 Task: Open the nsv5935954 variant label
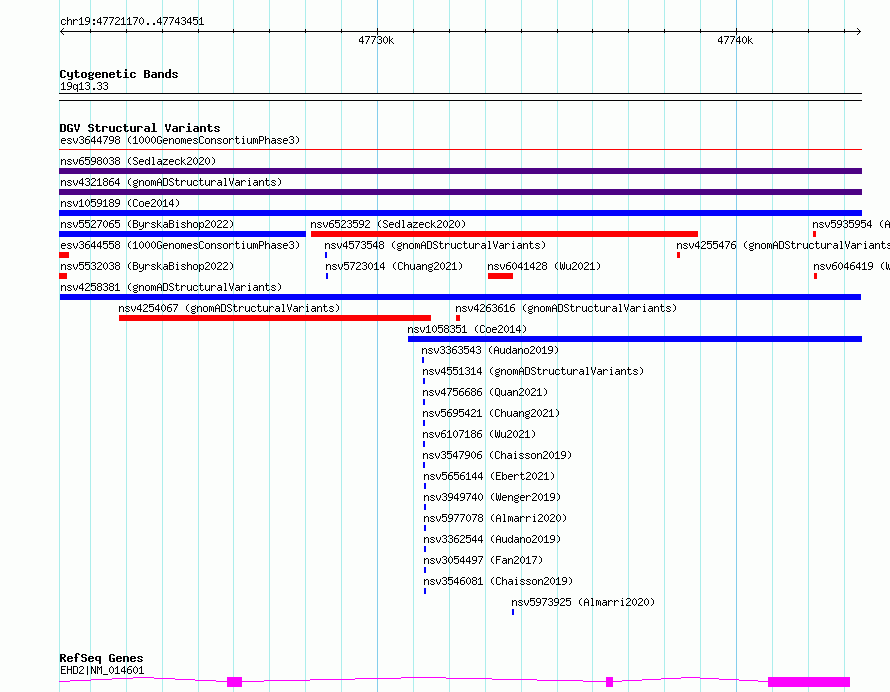coord(850,224)
